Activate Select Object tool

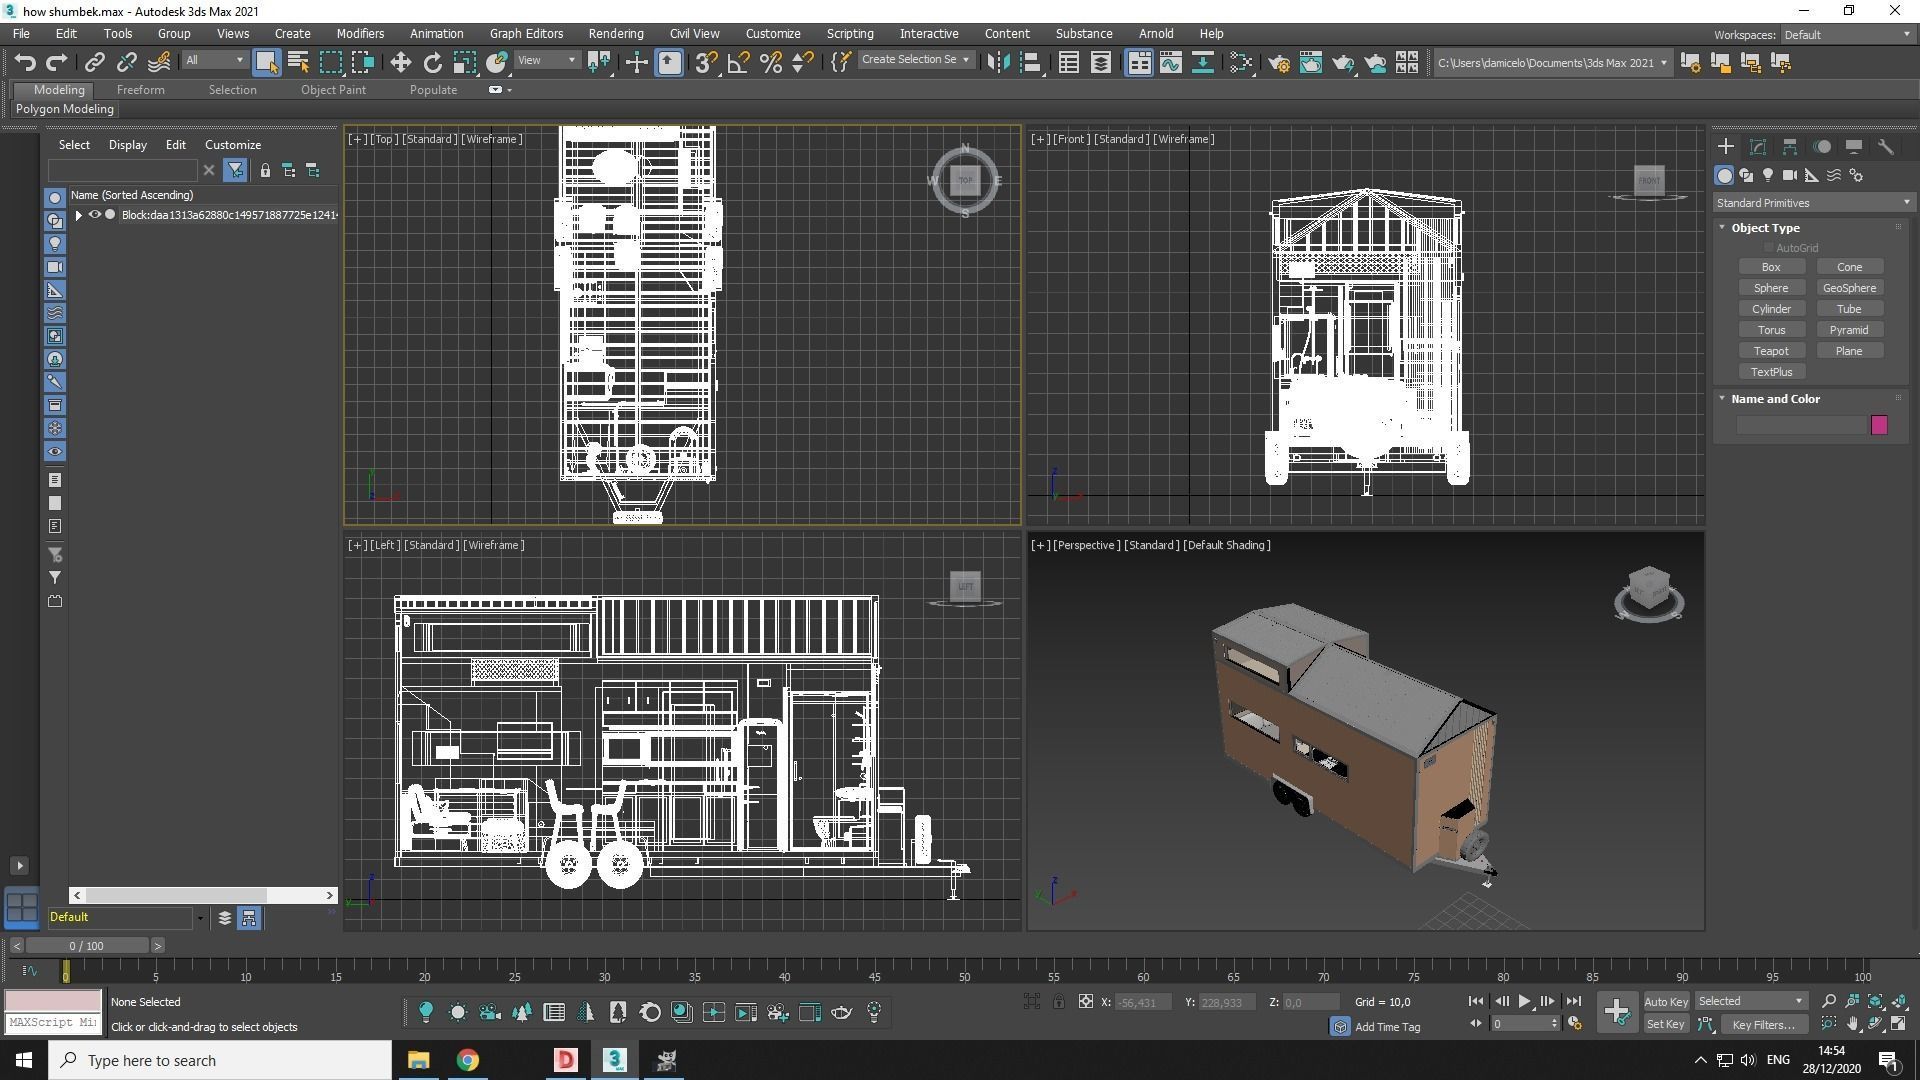[x=266, y=63]
